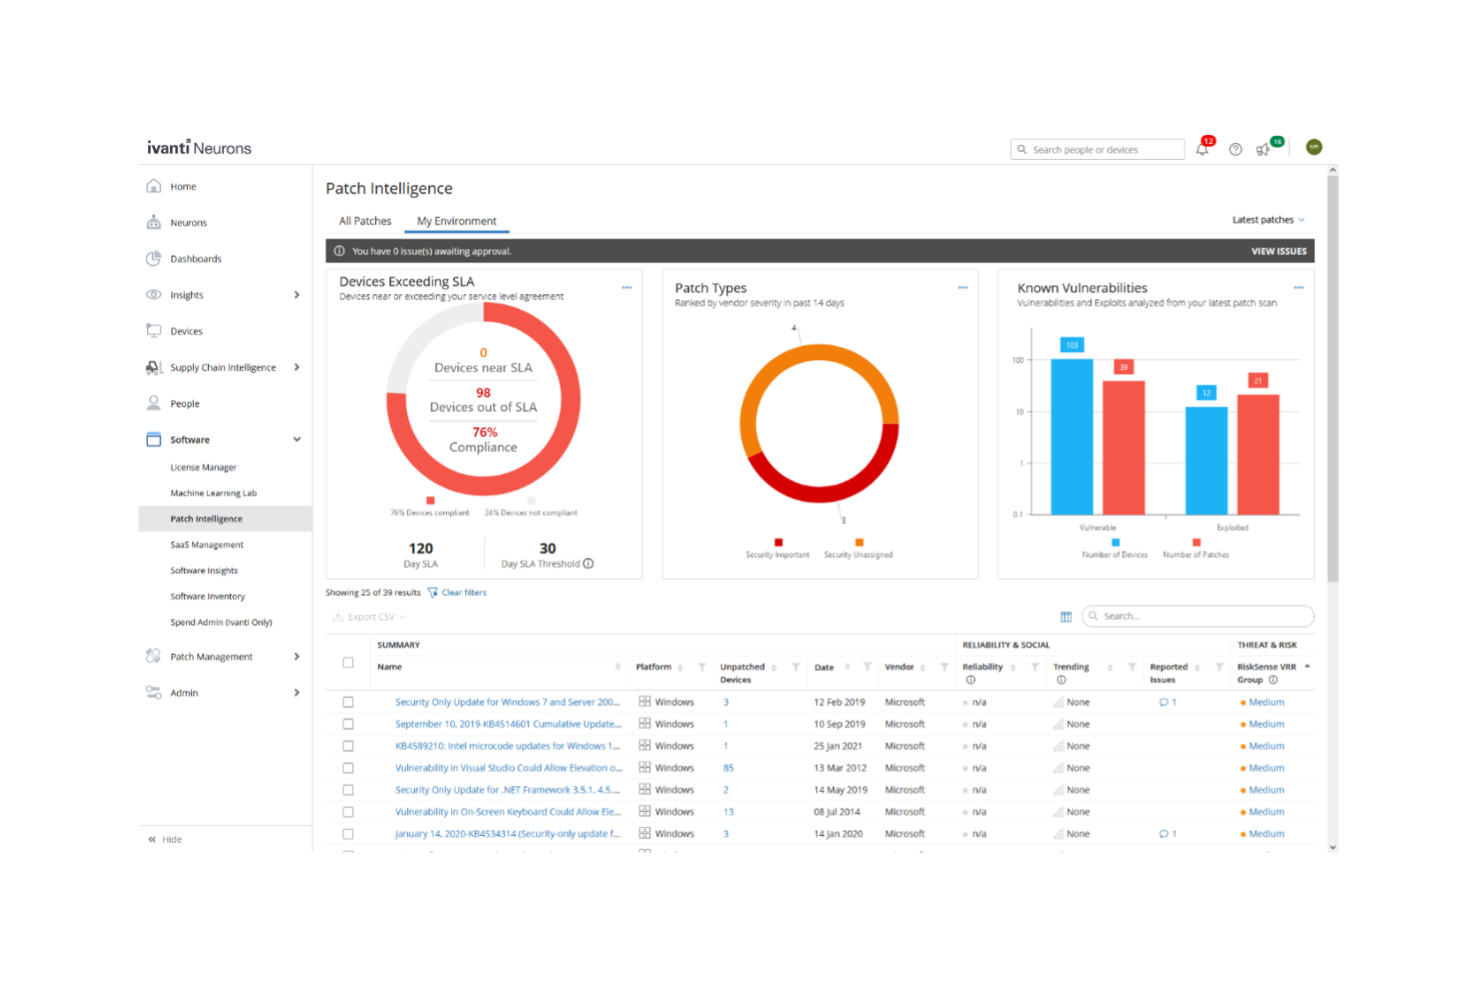Image resolution: width=1480 pixels, height=987 pixels.
Task: Check the row for KB4589210 Intel microcode updates
Action: tap(348, 745)
